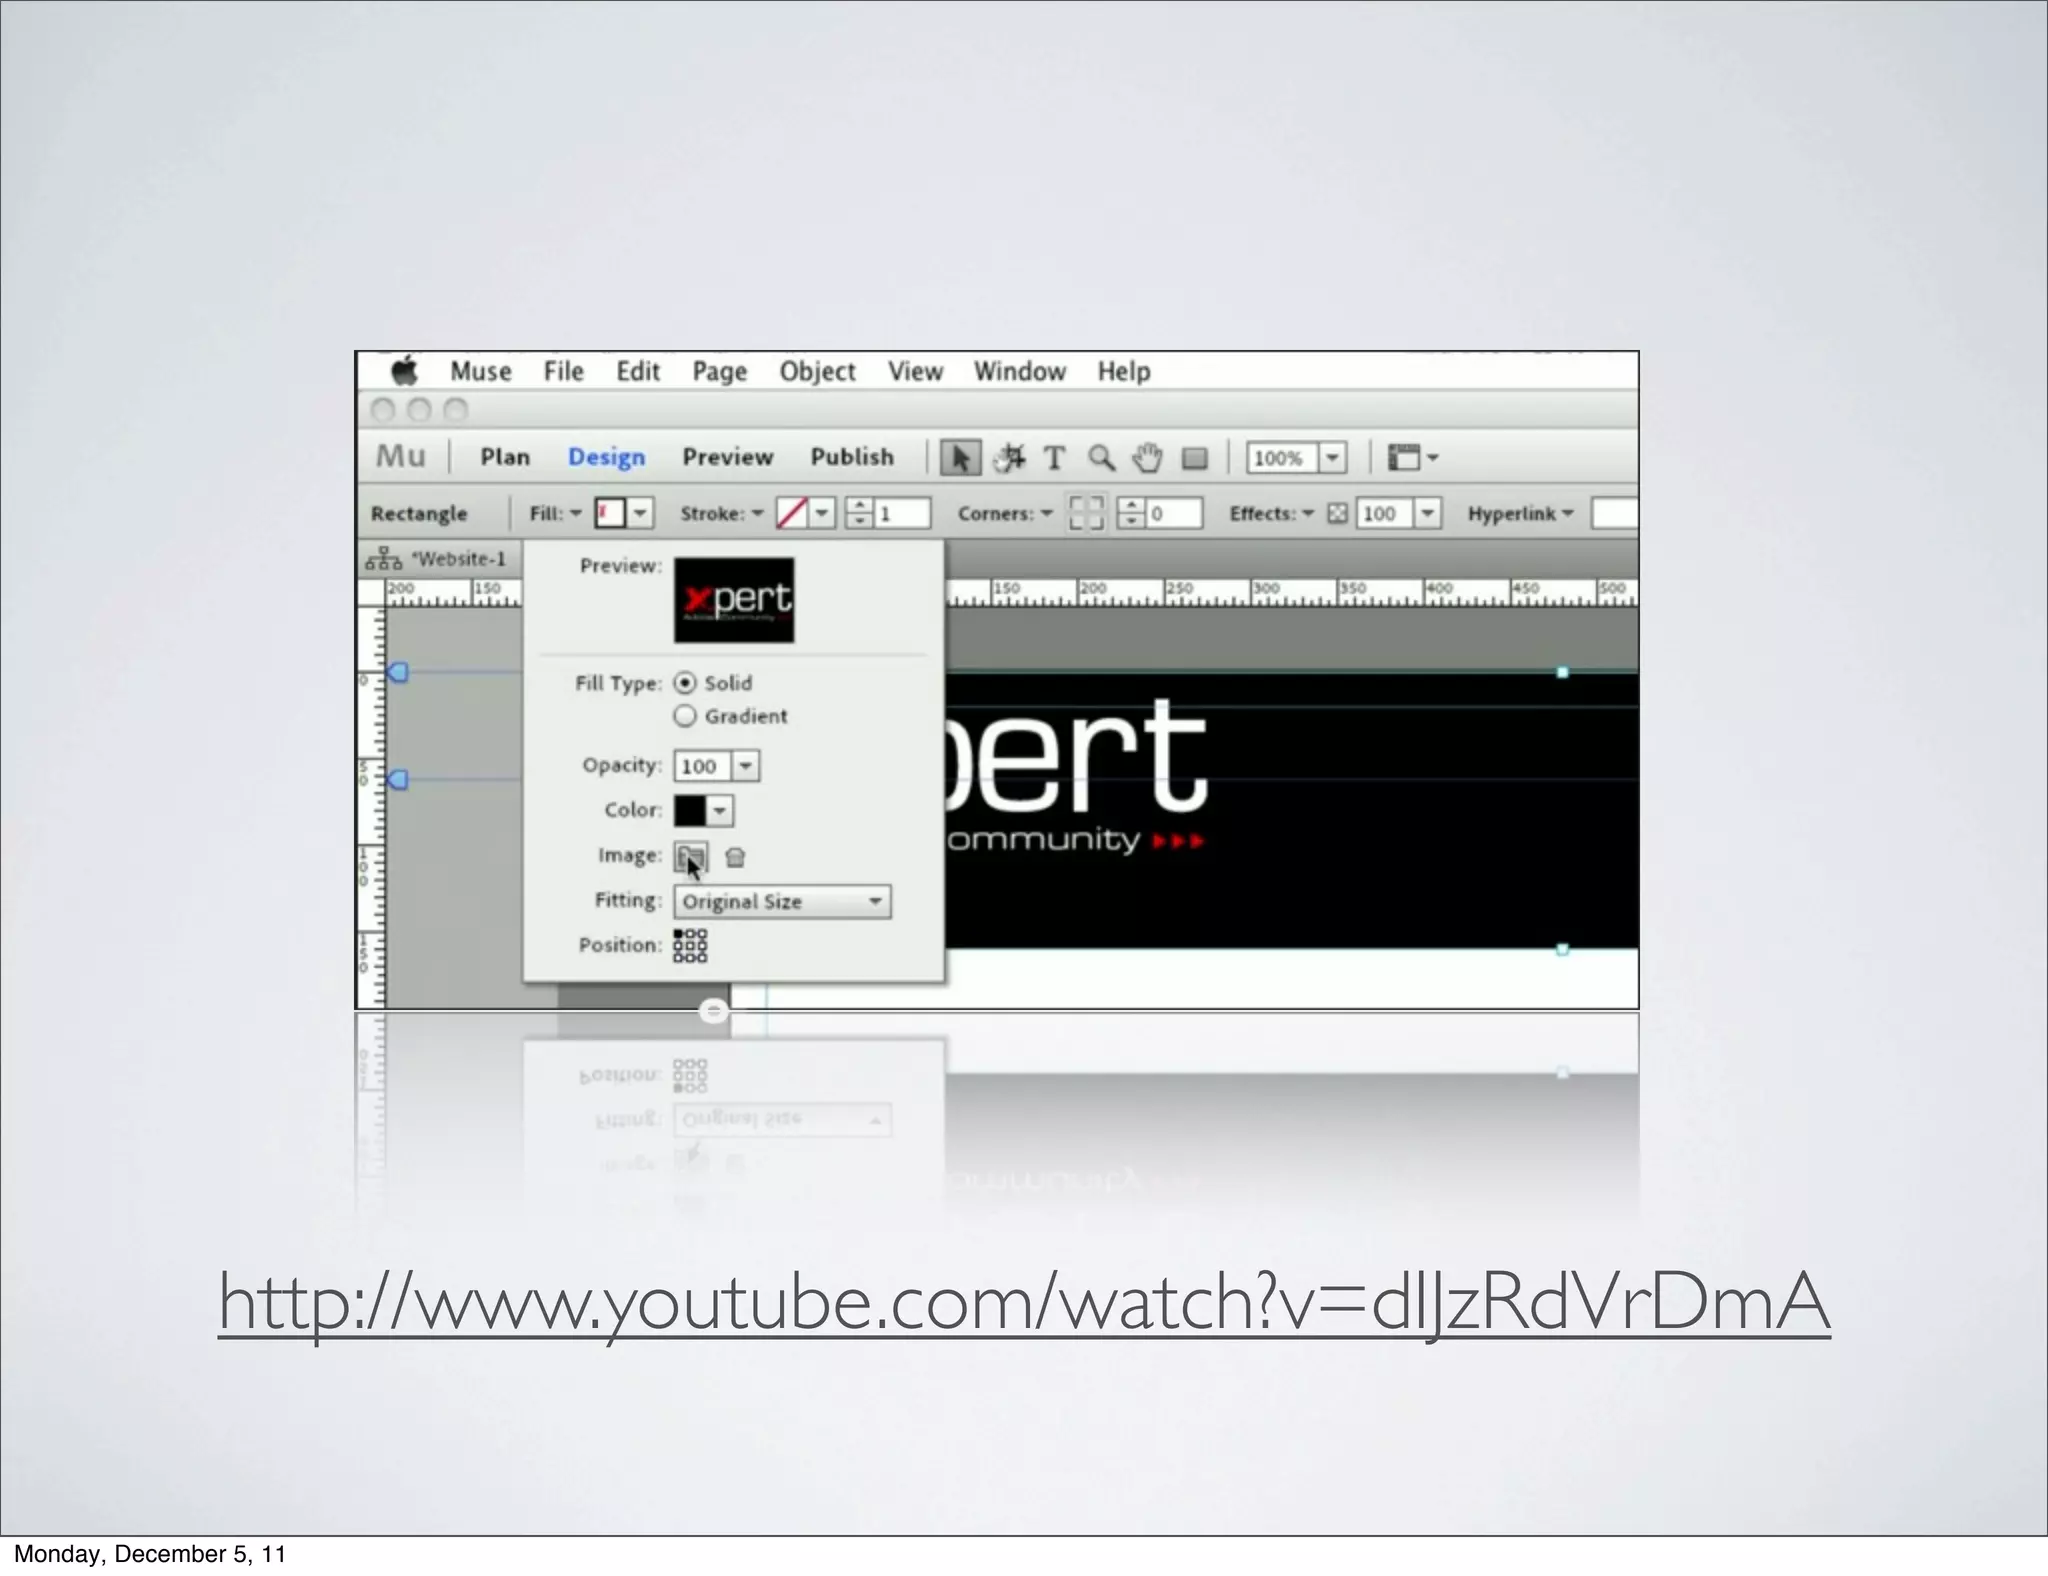This screenshot has height=1576, width=2048.
Task: Click the fill Opacity value field
Action: (x=703, y=766)
